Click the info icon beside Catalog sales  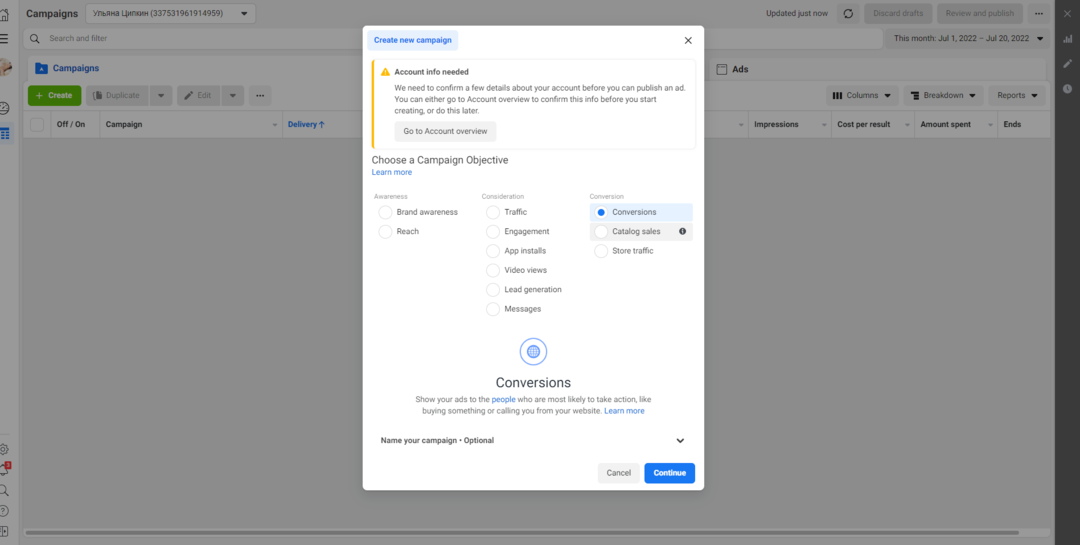[x=683, y=231]
